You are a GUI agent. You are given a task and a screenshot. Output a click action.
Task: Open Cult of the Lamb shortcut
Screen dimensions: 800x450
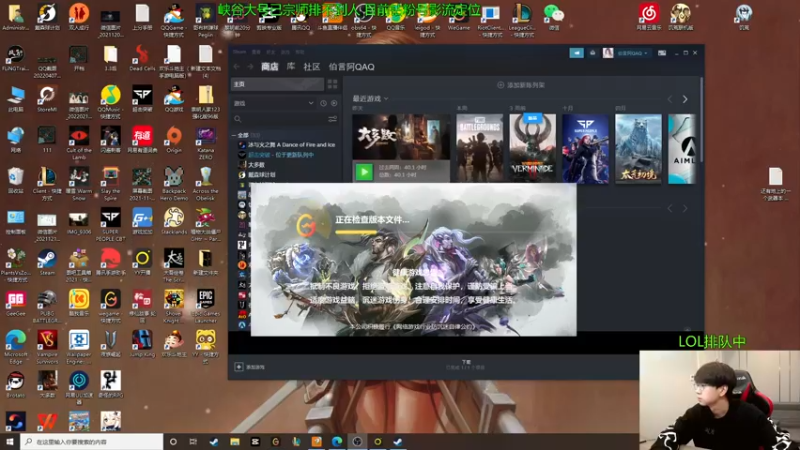(79, 143)
